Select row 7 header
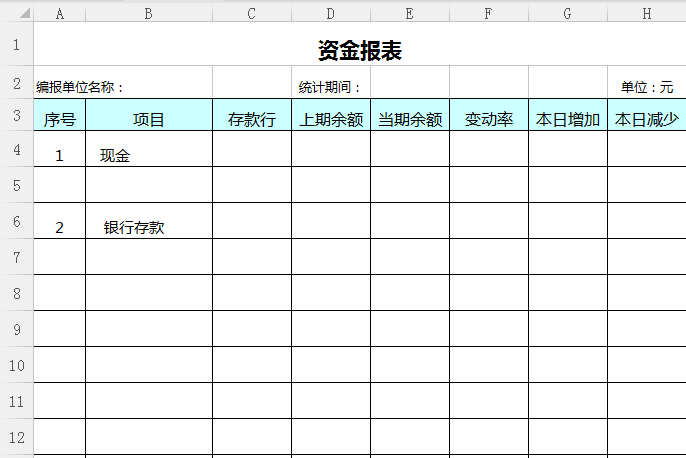Image resolution: width=686 pixels, height=458 pixels. click(16, 257)
